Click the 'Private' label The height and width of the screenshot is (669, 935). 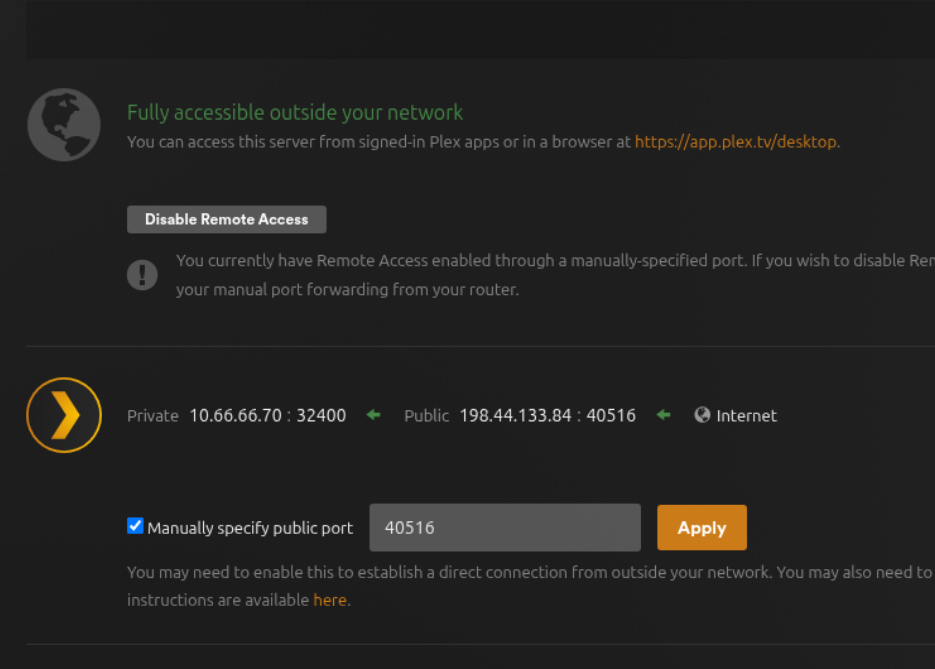(x=153, y=416)
